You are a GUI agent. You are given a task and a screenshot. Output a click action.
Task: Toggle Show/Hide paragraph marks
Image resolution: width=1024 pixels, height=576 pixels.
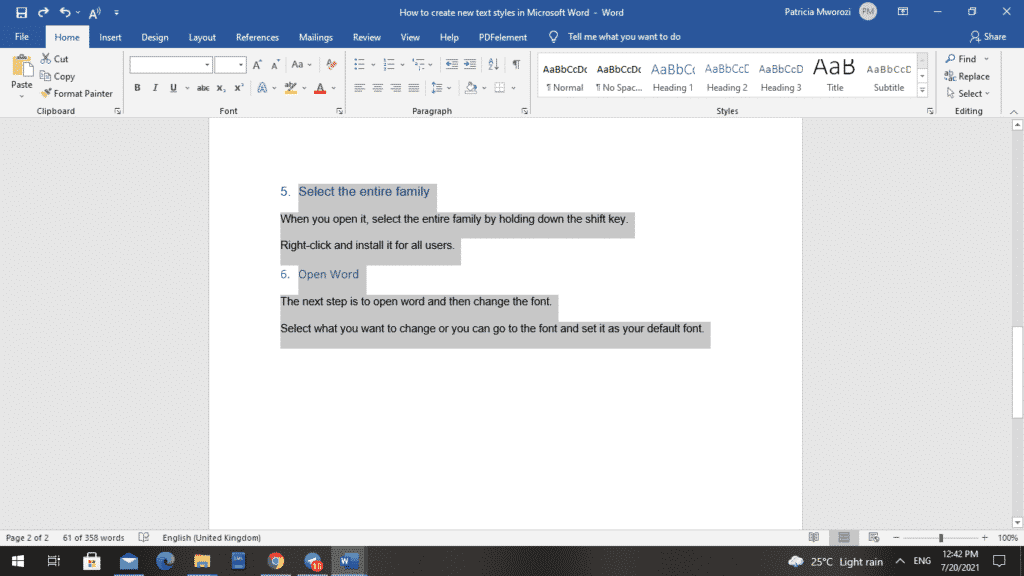pyautogui.click(x=517, y=64)
